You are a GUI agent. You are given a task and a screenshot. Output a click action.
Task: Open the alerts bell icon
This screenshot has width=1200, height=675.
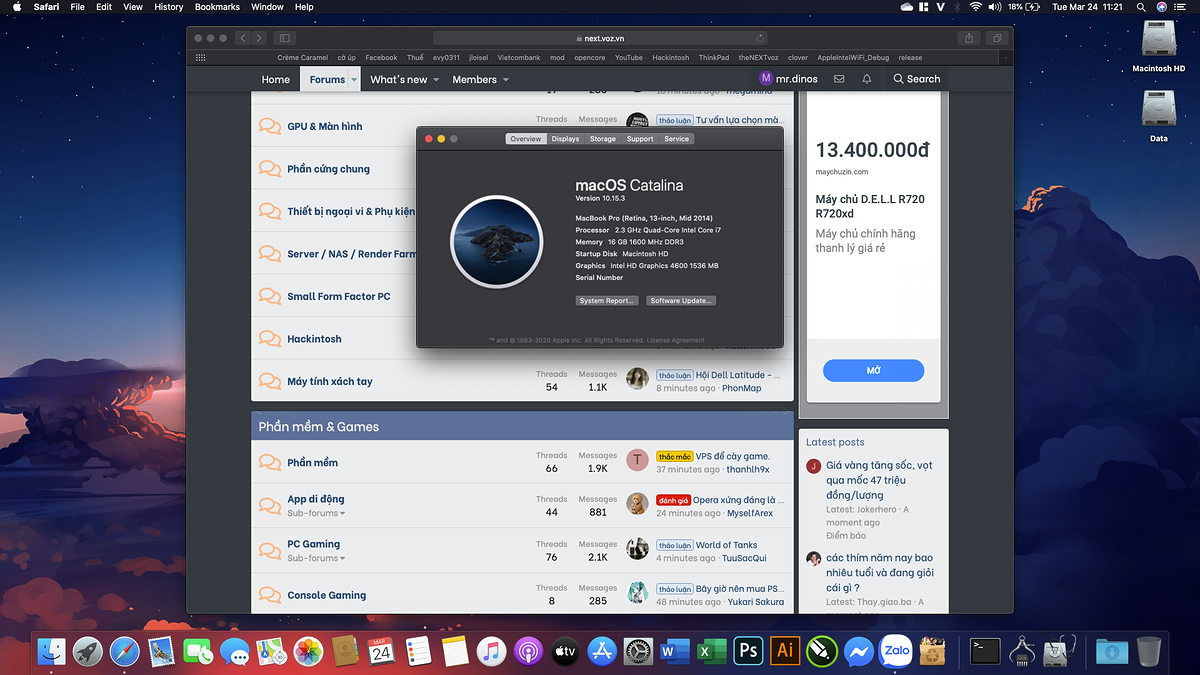pos(867,79)
